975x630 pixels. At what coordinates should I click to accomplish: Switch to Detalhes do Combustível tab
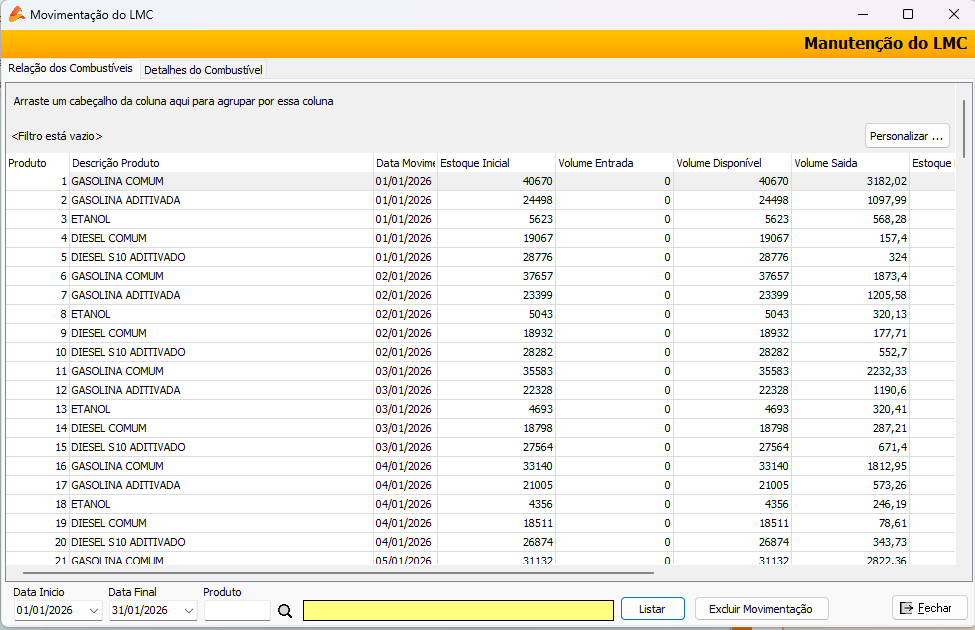tap(203, 70)
